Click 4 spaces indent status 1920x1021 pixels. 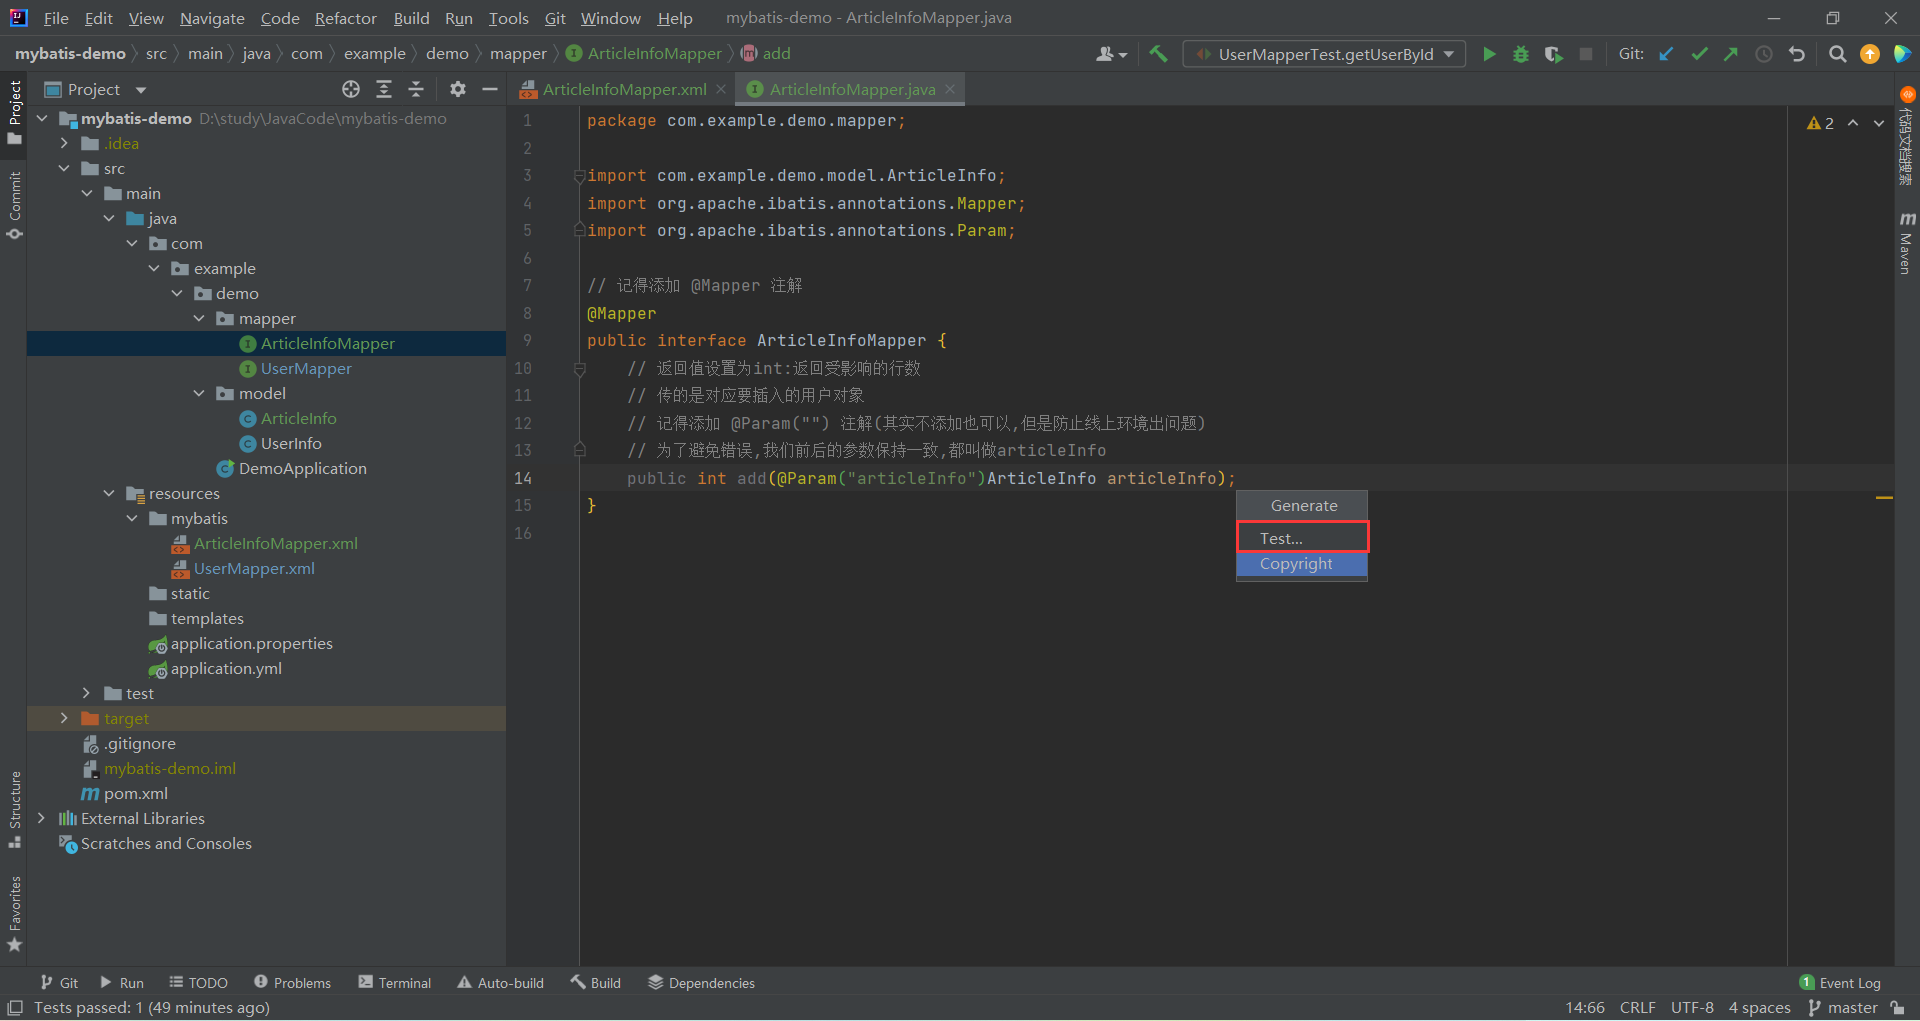[x=1760, y=1008]
